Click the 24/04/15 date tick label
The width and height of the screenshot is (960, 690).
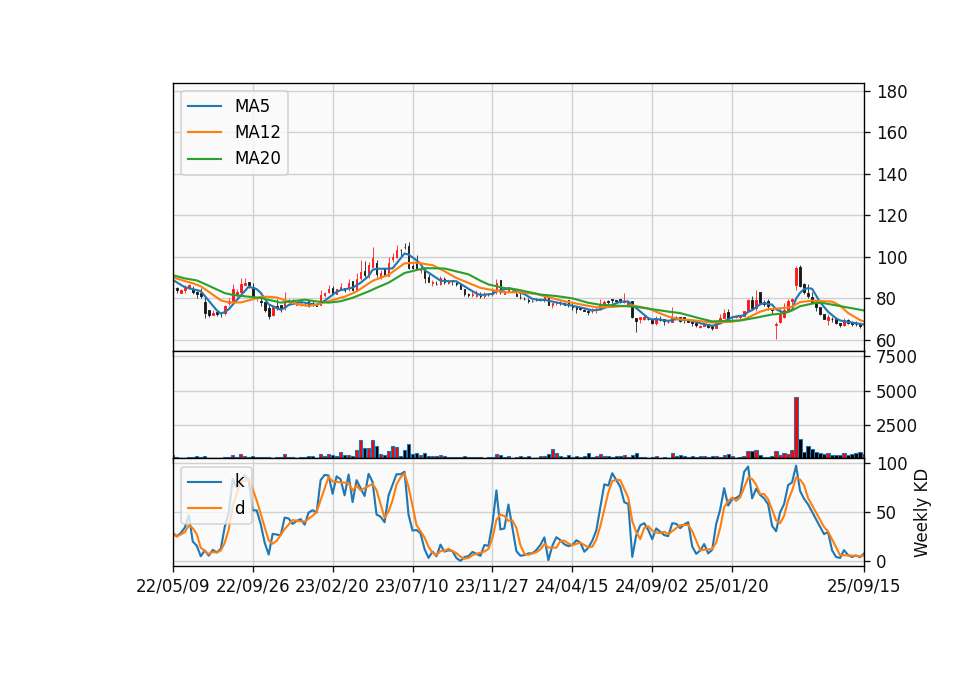tap(572, 586)
